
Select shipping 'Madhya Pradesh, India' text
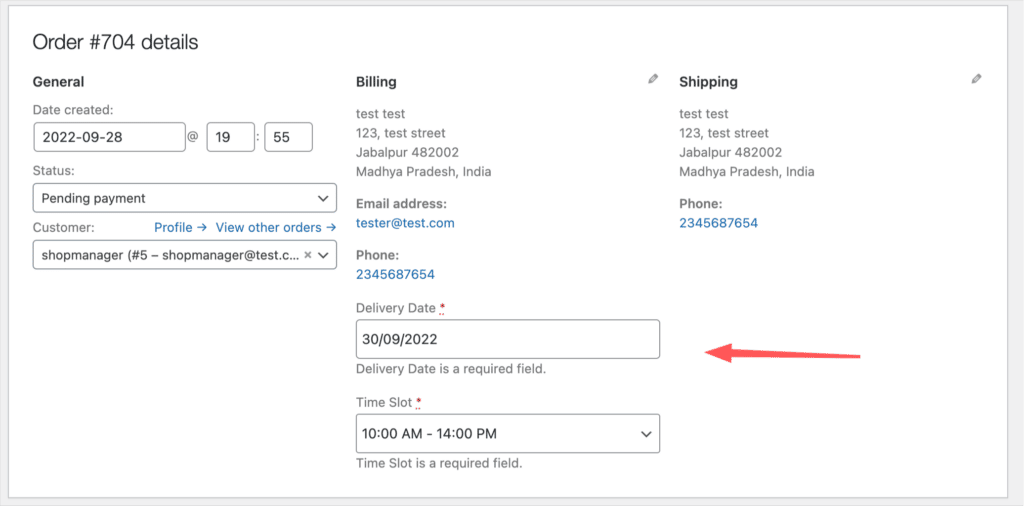click(746, 172)
